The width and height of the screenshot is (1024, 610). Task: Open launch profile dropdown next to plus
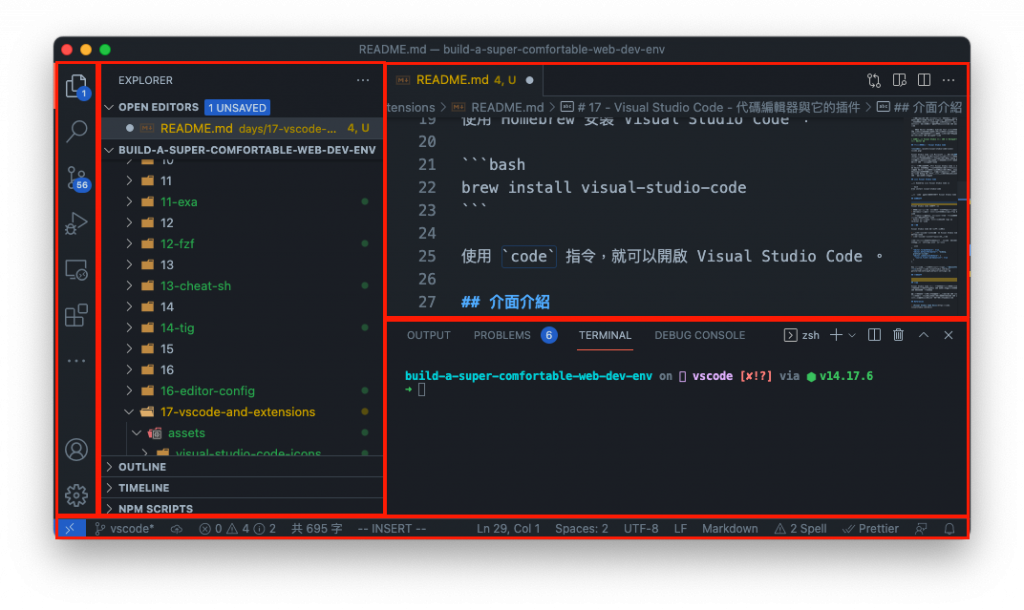click(852, 335)
